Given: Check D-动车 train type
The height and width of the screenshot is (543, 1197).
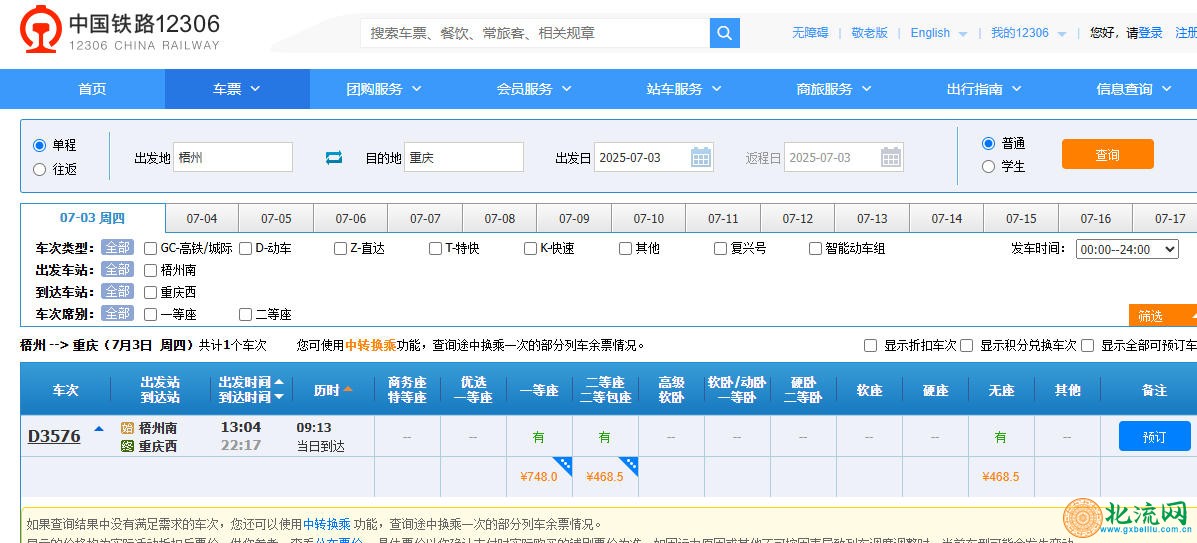Looking at the screenshot, I should pyautogui.click(x=245, y=248).
